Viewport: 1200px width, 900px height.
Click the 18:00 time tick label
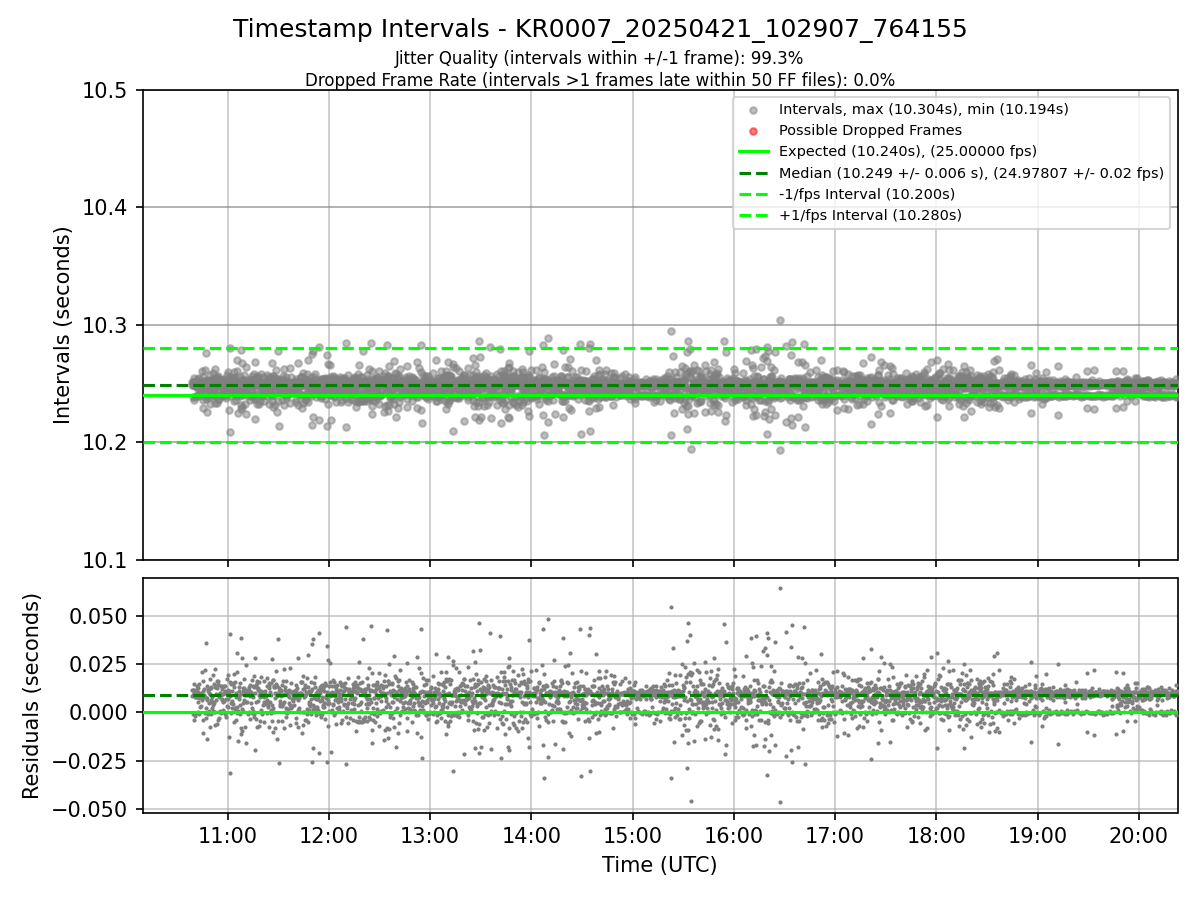pos(935,834)
